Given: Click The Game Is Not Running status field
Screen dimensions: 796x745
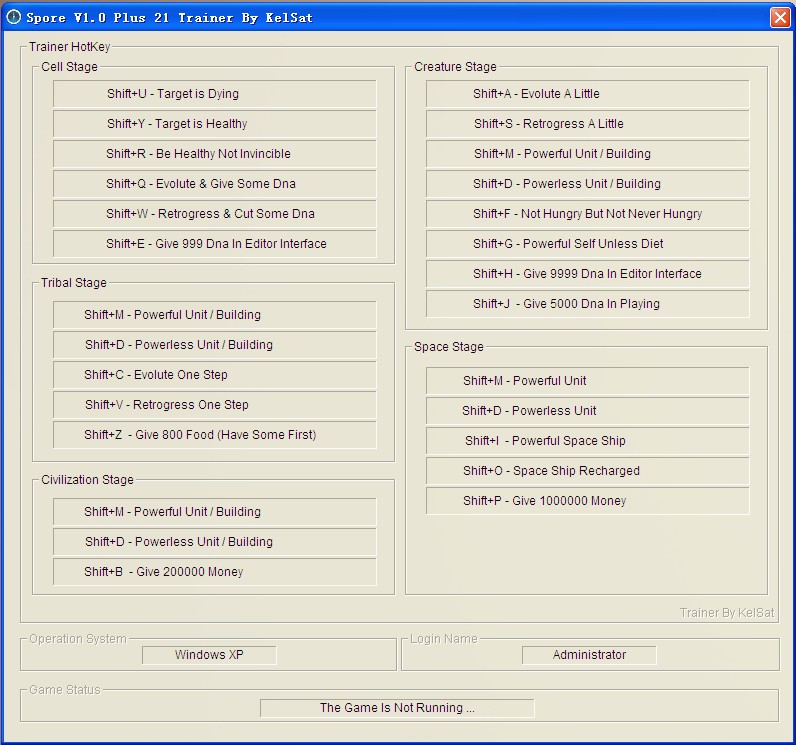Looking at the screenshot, I should pos(397,707).
